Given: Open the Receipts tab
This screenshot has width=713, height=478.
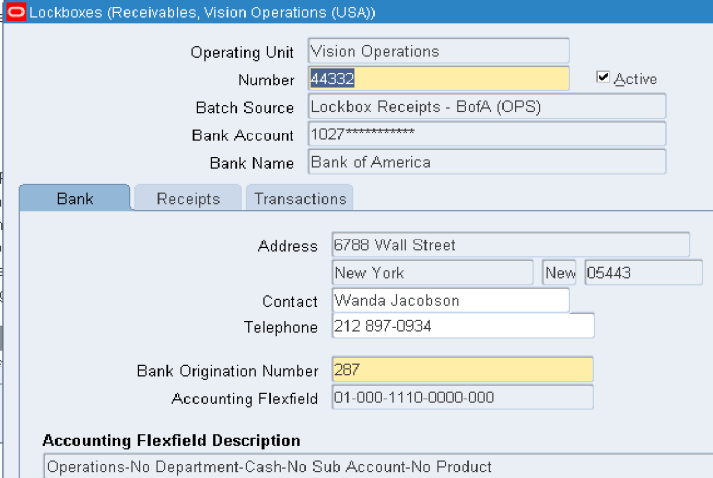Looking at the screenshot, I should tap(188, 198).
